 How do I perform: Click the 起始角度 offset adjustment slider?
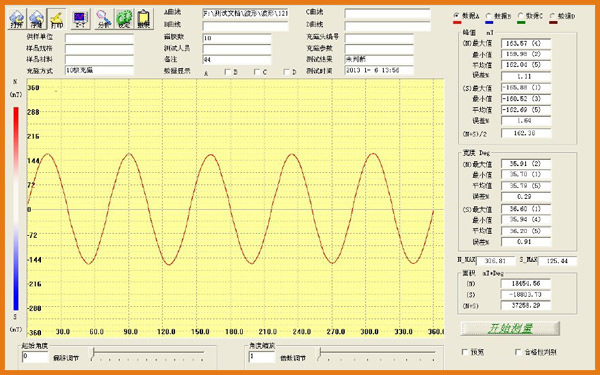(148, 355)
